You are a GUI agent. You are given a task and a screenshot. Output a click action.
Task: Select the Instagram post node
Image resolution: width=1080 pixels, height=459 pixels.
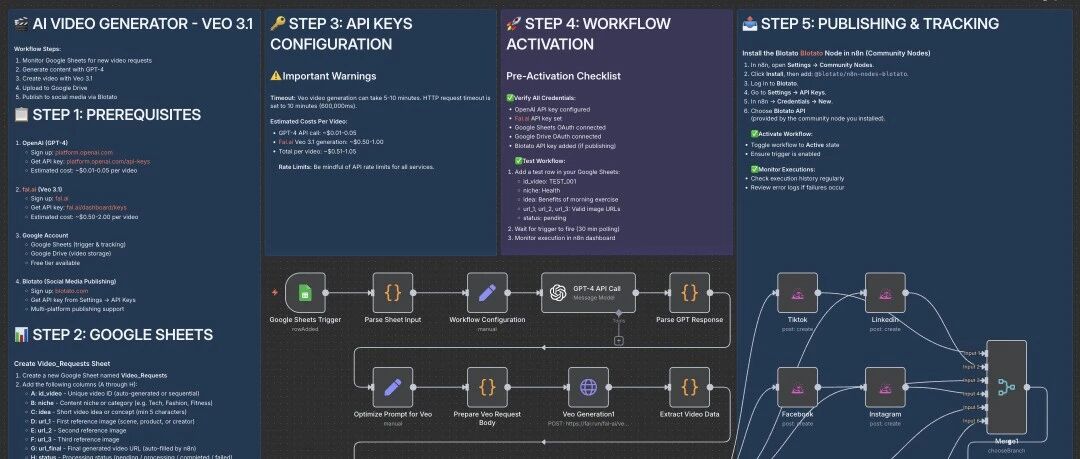pyautogui.click(x=884, y=386)
